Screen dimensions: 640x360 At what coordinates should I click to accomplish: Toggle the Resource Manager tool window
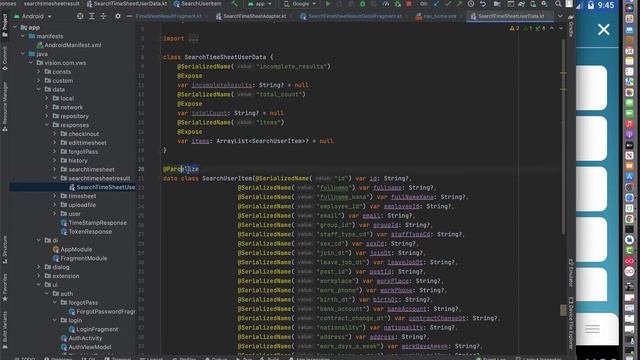click(x=4, y=107)
